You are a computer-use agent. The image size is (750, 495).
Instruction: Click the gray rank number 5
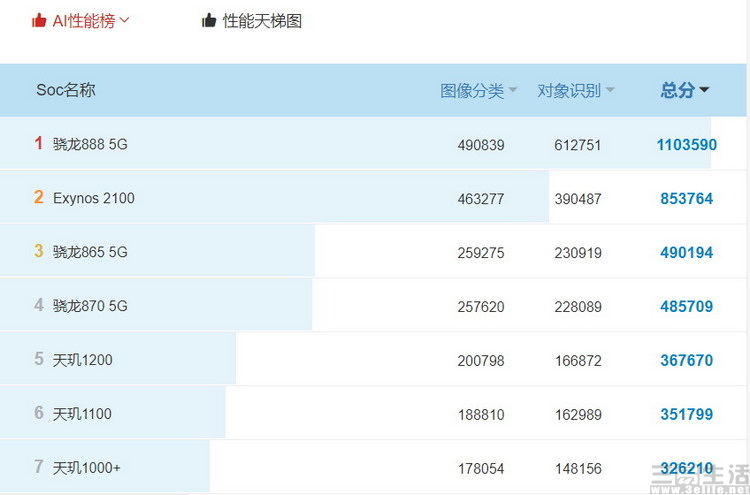tap(39, 359)
